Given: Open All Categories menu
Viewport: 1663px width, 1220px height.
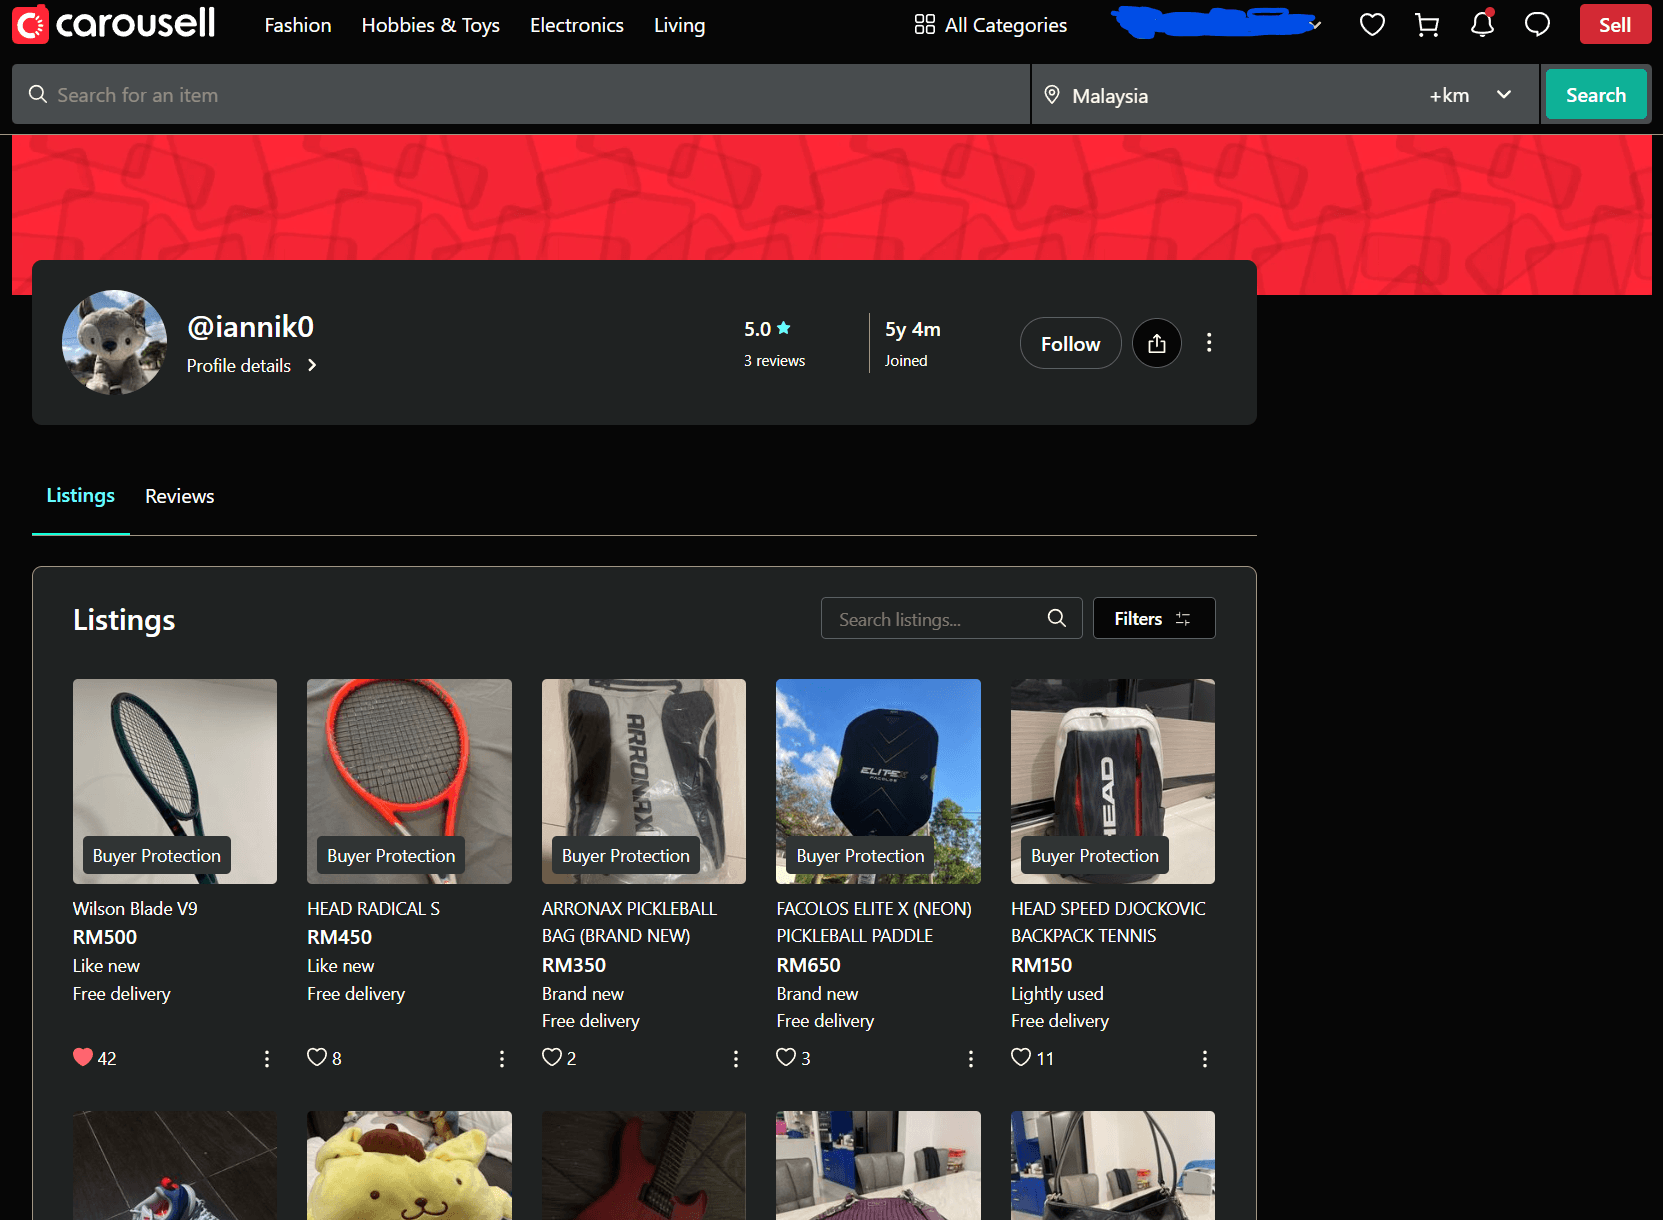Looking at the screenshot, I should 990,25.
